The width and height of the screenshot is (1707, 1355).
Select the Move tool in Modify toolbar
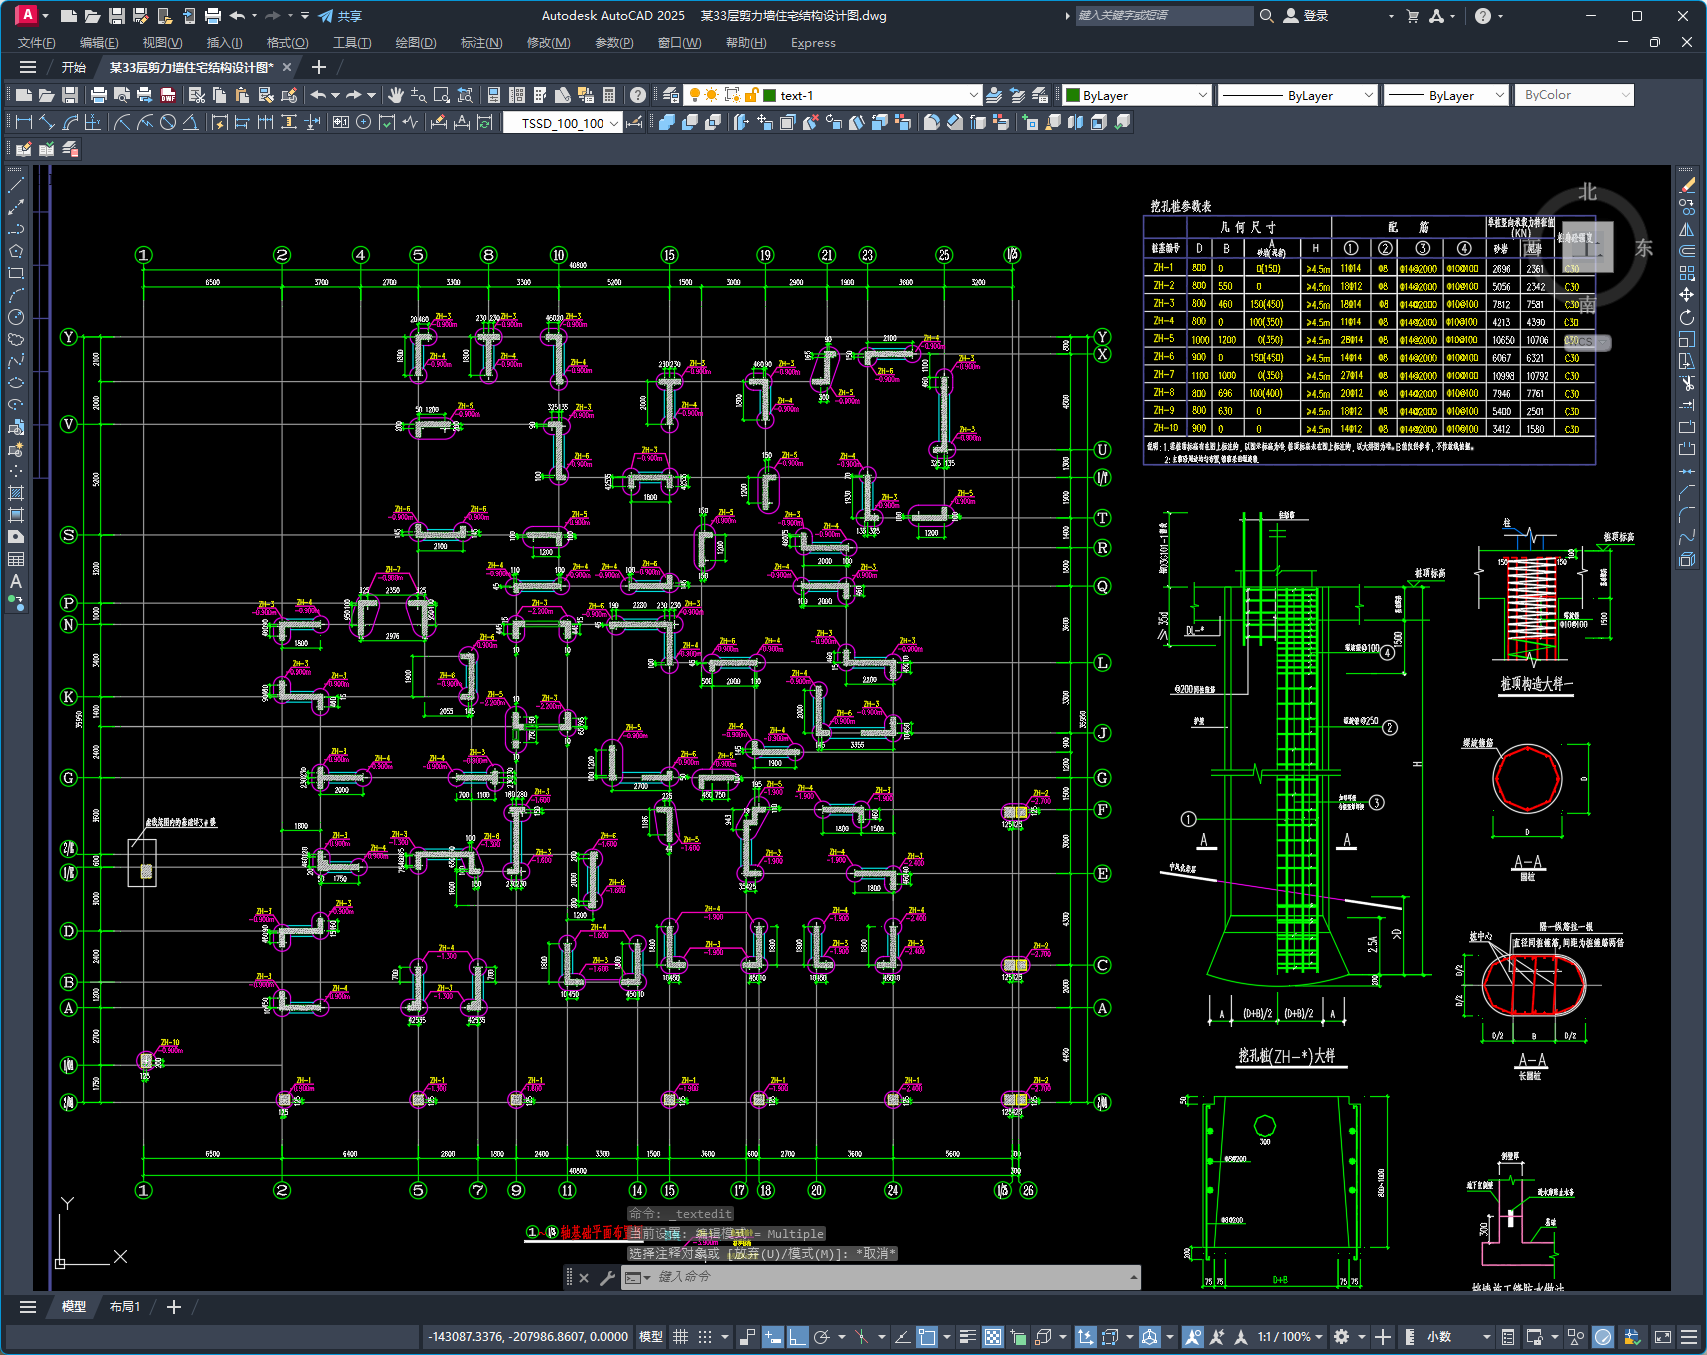coord(1687,295)
